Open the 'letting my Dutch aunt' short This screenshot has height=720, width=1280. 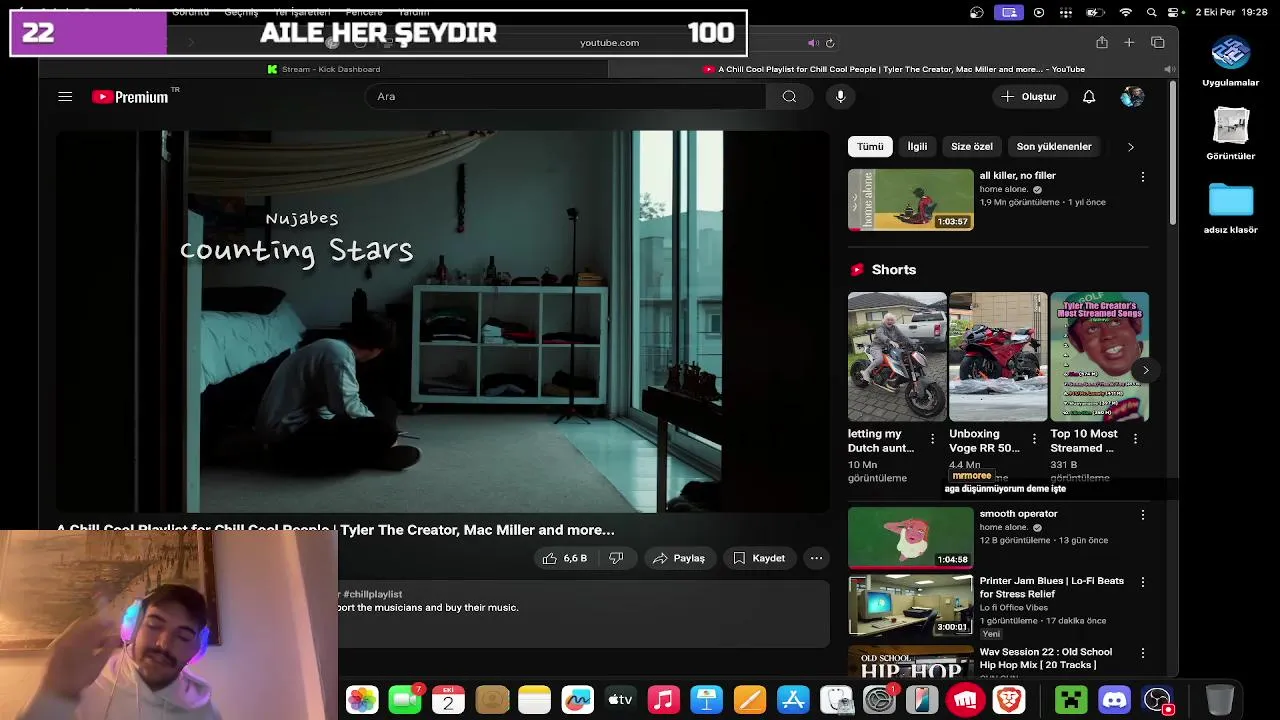point(896,356)
